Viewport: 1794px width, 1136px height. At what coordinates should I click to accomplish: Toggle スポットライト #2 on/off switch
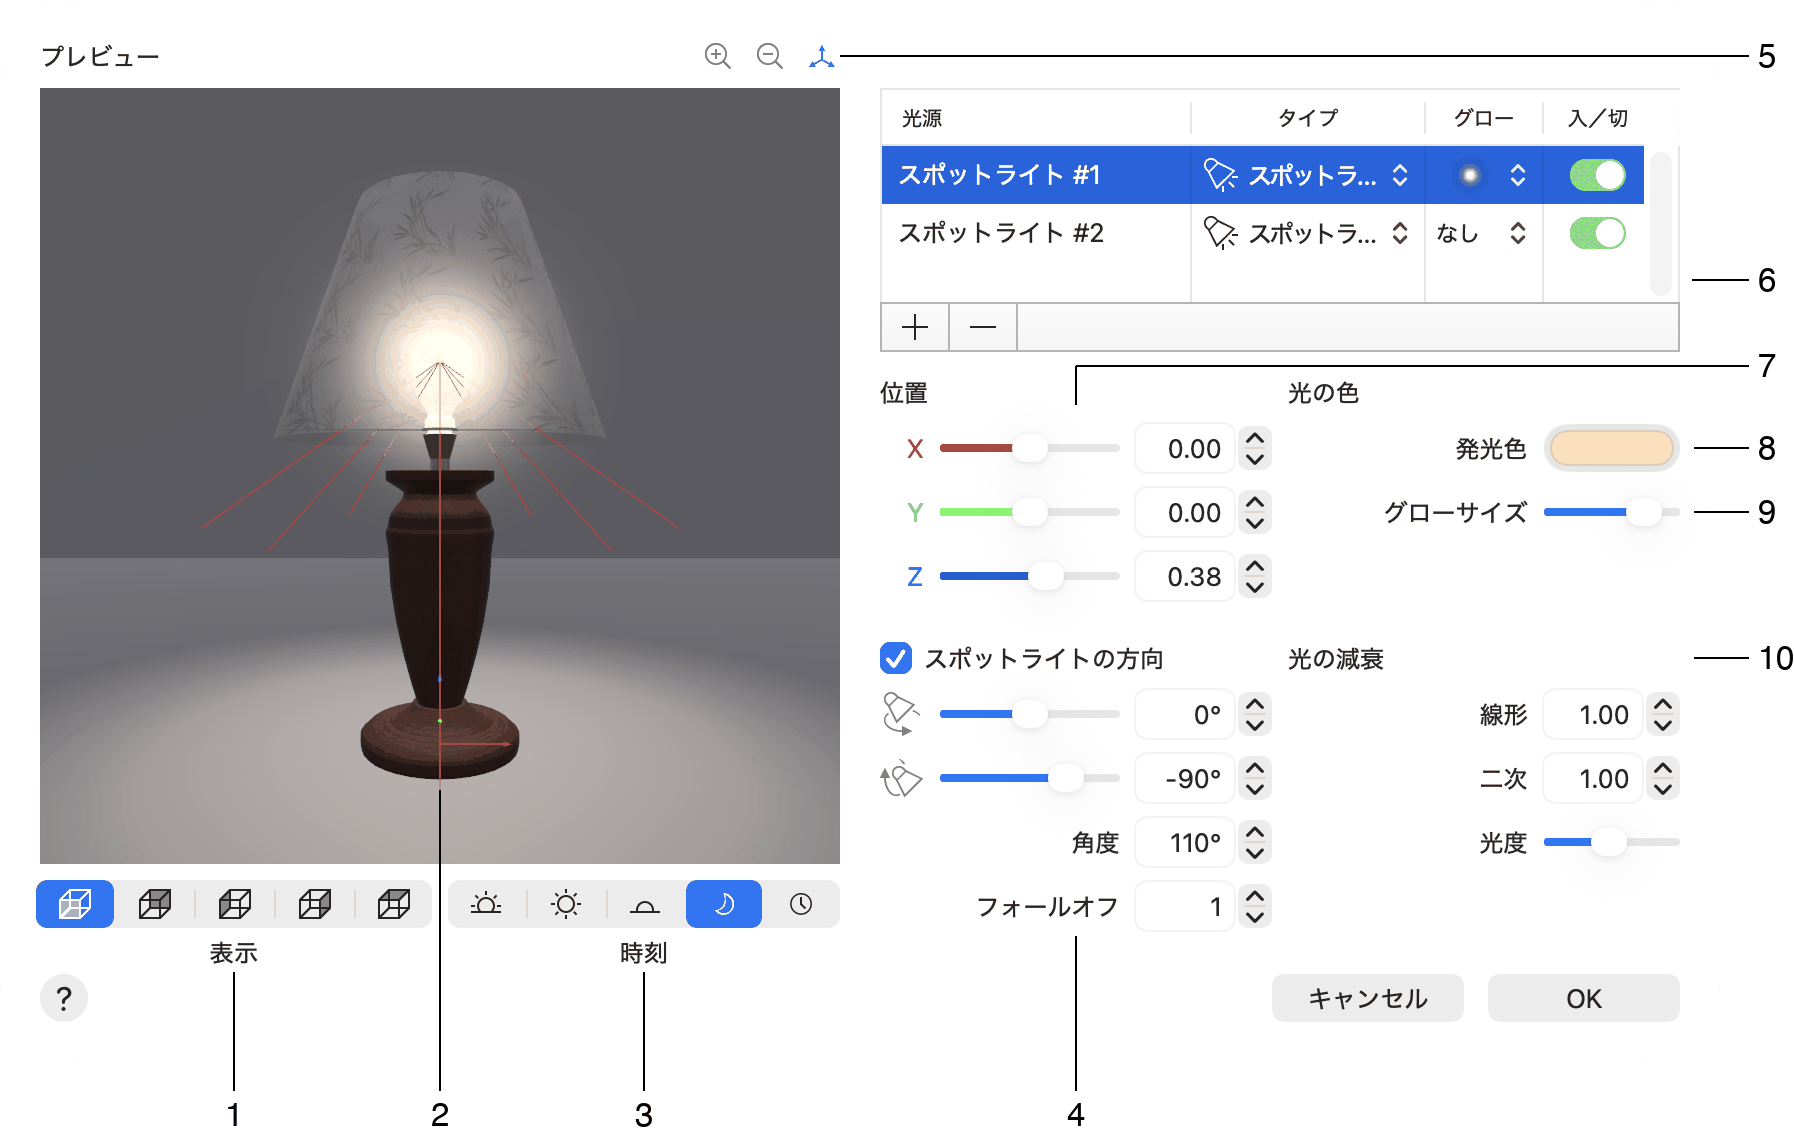(1597, 233)
